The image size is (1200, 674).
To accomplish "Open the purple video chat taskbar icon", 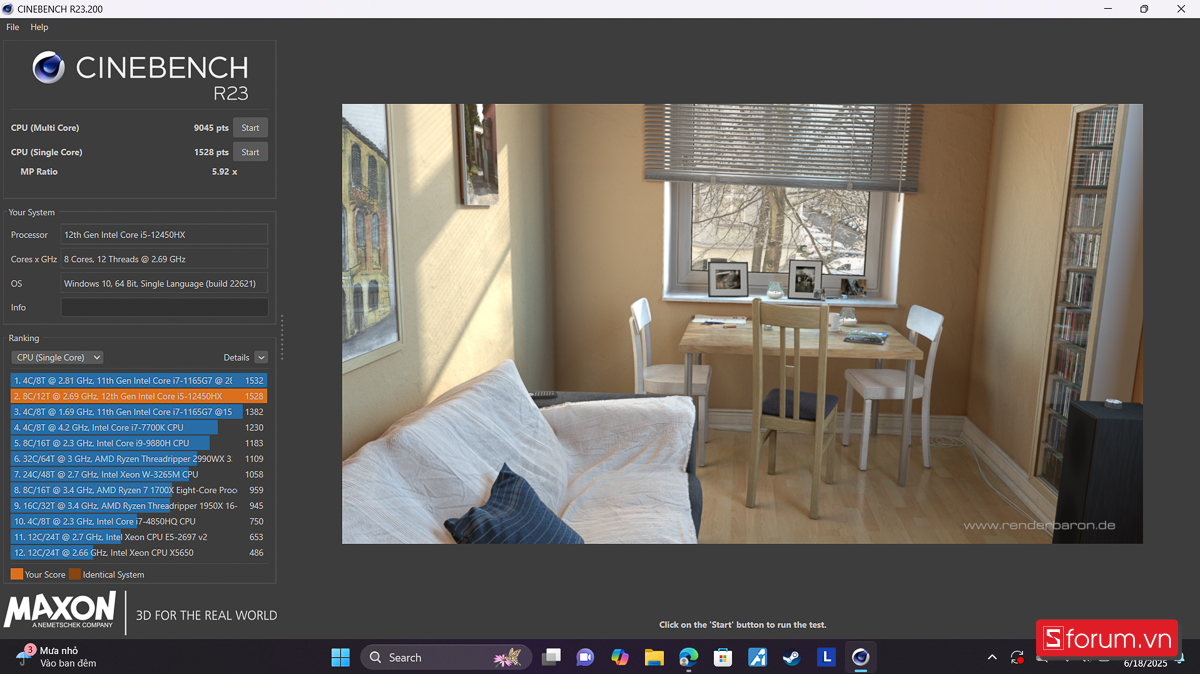I will (585, 657).
